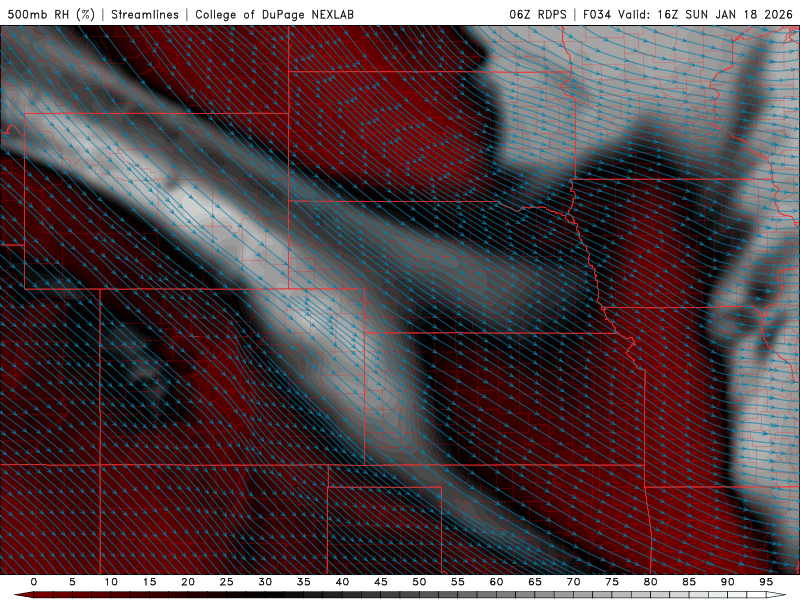800x600 pixels.
Task: Click the "60" humidity tick
Action: click(496, 582)
